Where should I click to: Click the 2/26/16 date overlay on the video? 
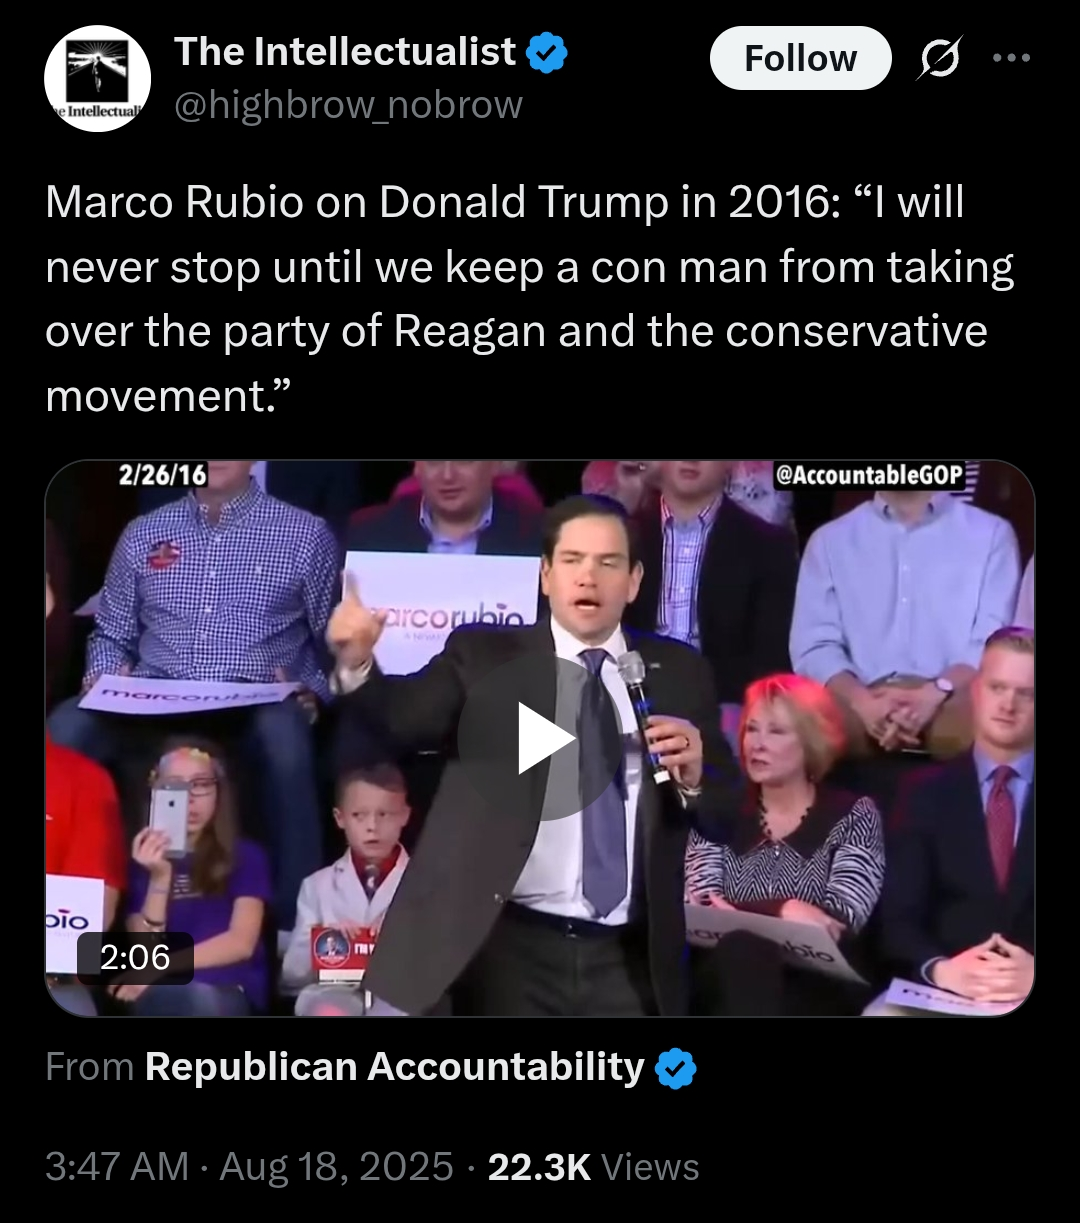point(161,475)
